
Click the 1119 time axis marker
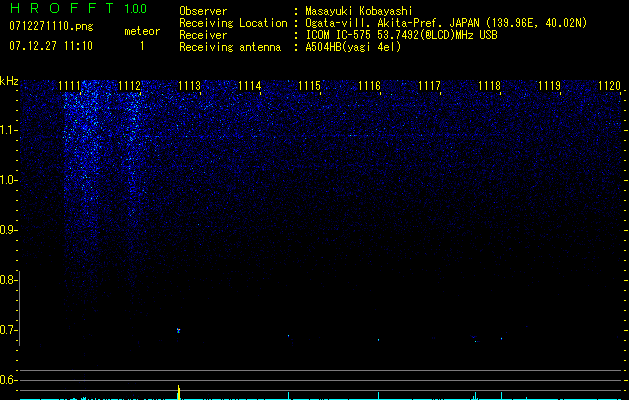click(549, 86)
